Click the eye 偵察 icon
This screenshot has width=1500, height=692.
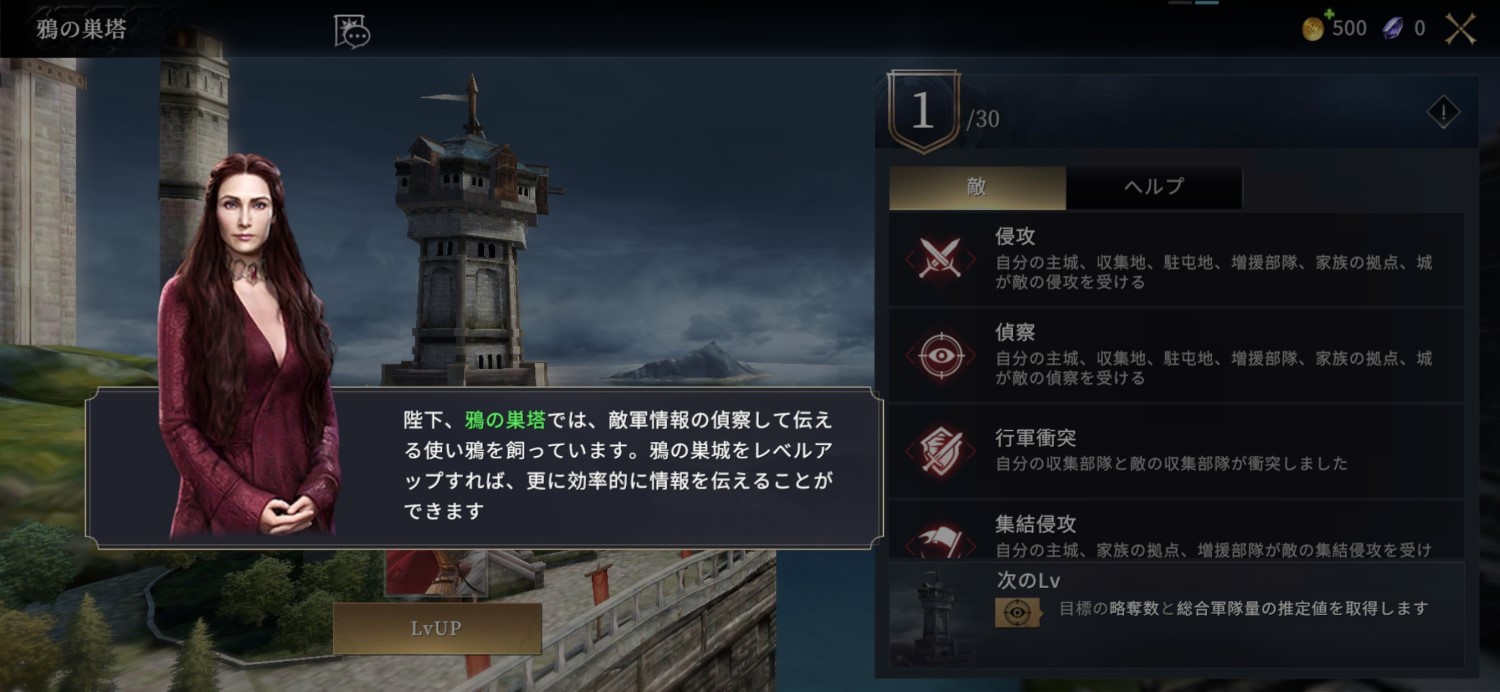click(940, 354)
